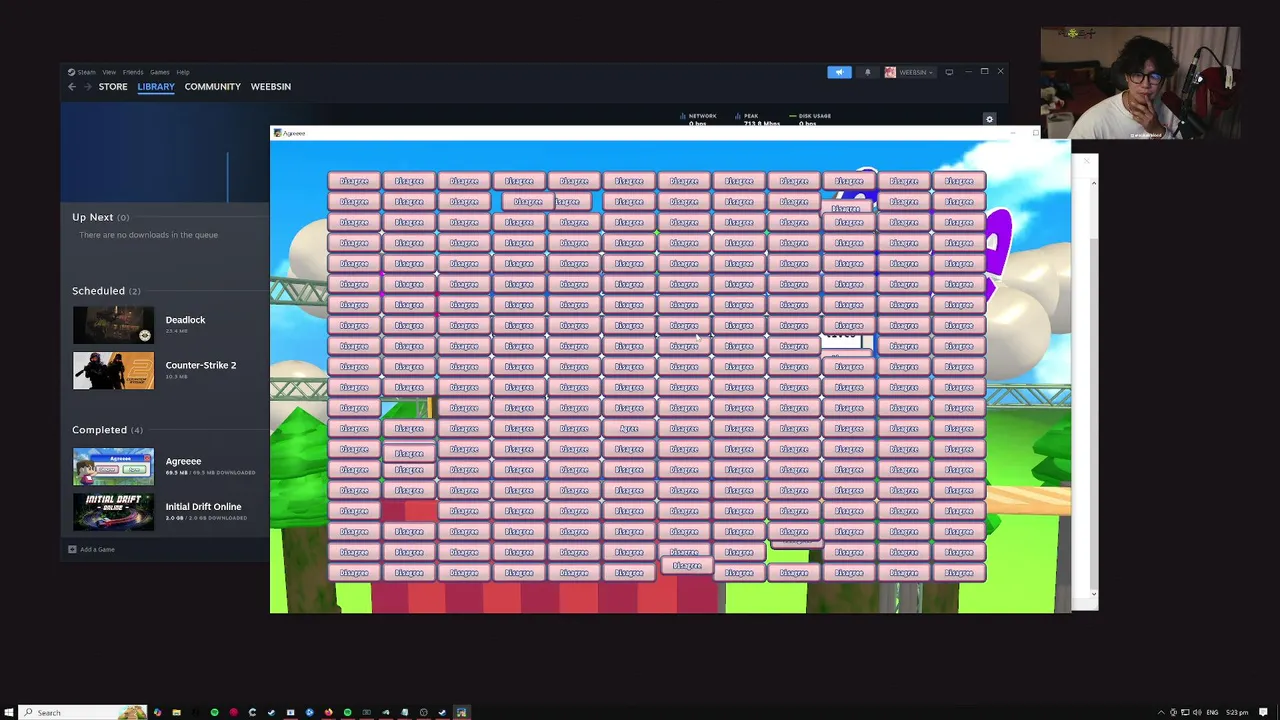Switch to the LIBRARY tab
The width and height of the screenshot is (1280, 720).
click(156, 87)
